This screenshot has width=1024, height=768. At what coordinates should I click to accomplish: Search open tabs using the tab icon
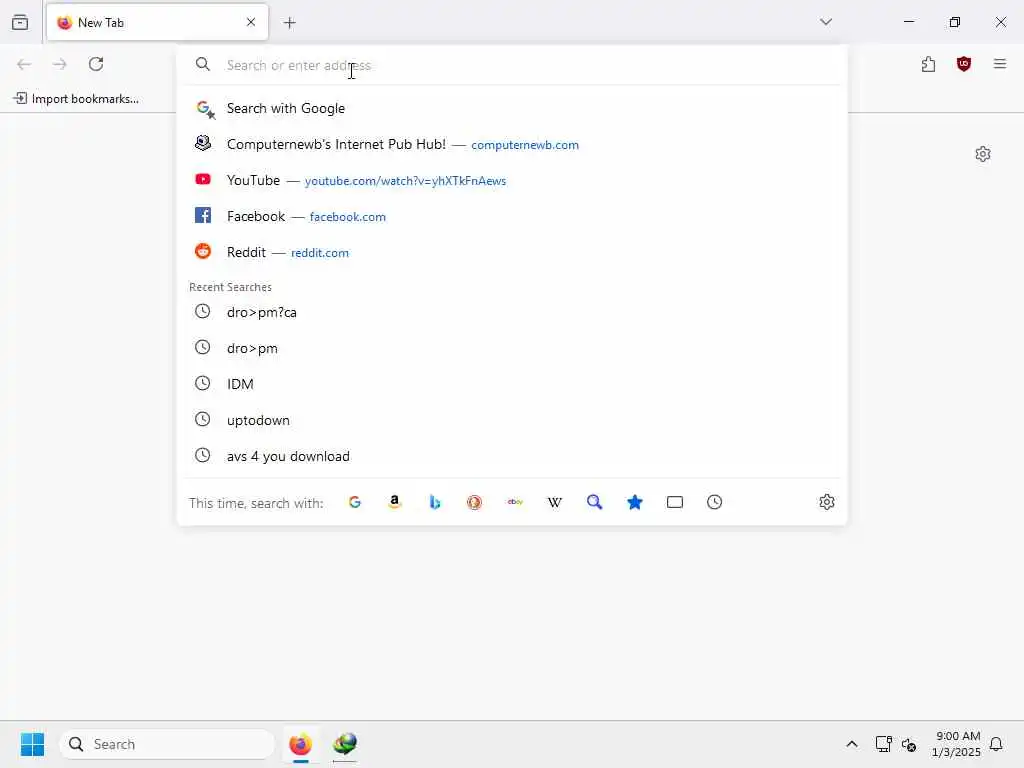(x=675, y=502)
